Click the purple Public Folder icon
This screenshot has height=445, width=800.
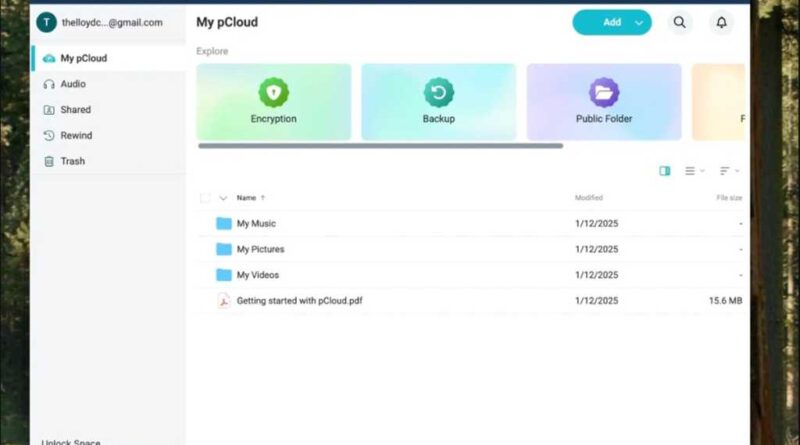click(604, 92)
